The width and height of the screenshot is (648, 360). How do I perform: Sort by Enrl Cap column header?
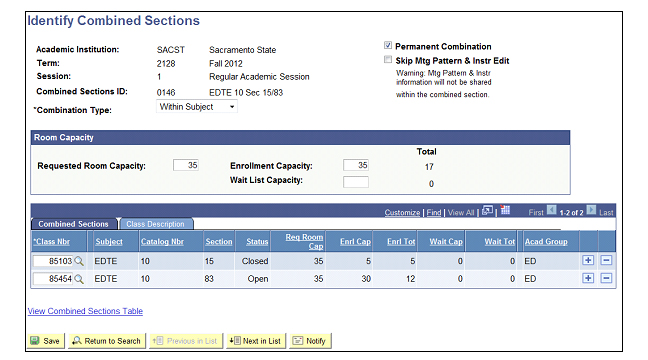pyautogui.click(x=355, y=242)
